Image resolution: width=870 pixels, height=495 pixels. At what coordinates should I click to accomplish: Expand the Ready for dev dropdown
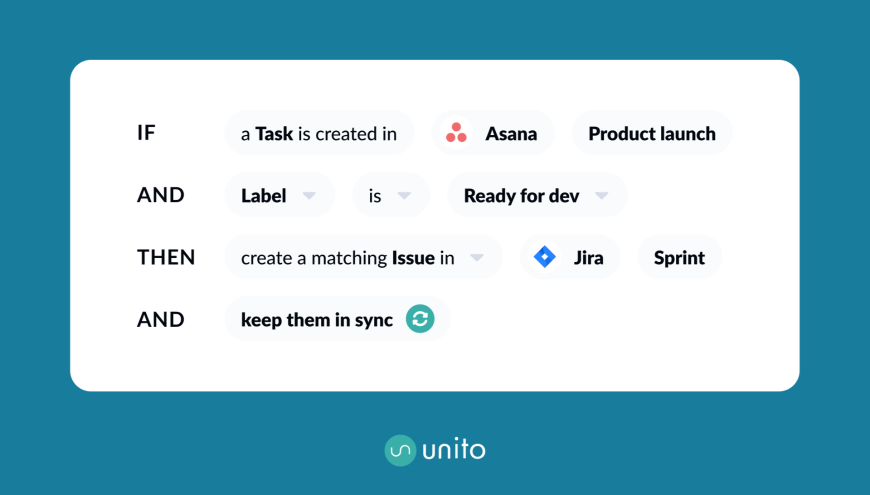(601, 195)
